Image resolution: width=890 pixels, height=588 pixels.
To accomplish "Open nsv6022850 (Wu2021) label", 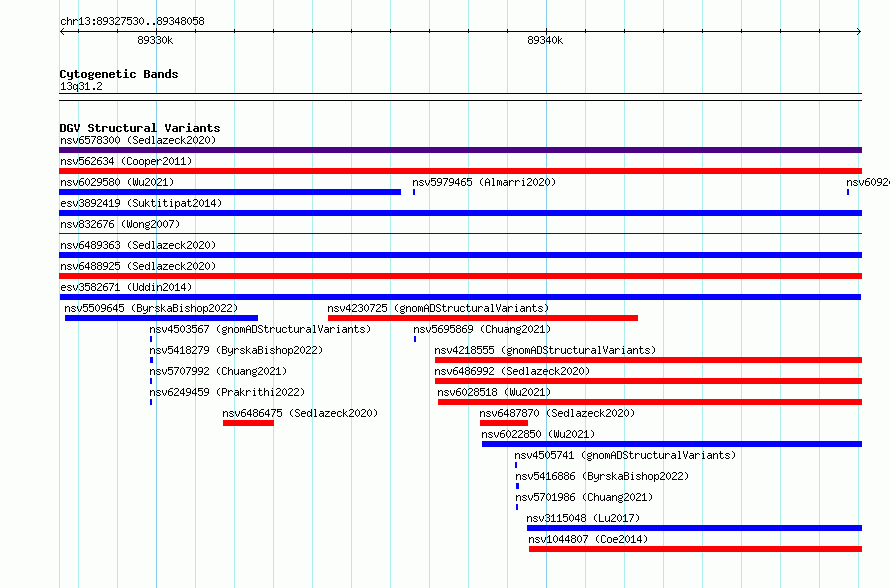I will click(538, 434).
